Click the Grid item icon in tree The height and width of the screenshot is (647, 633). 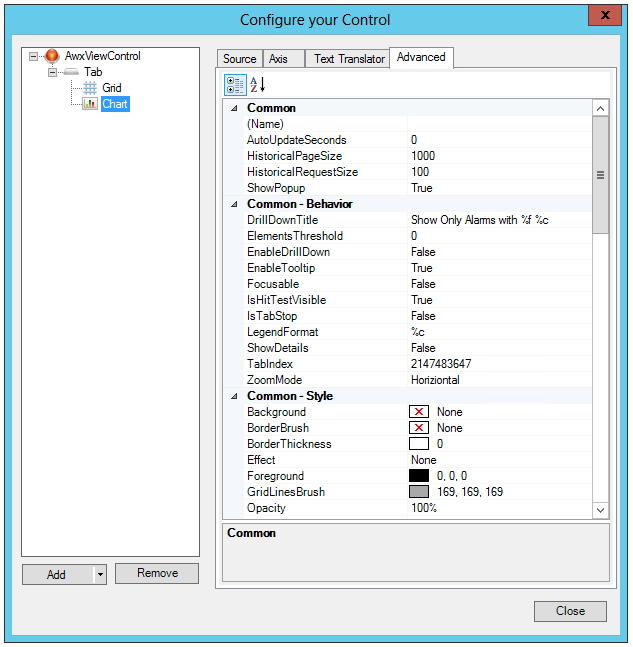(x=90, y=88)
